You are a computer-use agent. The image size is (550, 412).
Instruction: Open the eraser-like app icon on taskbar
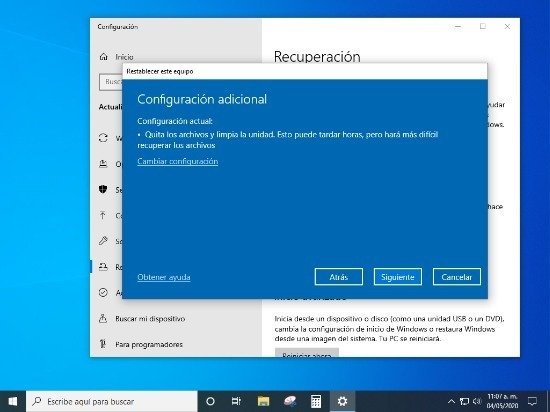(x=290, y=401)
